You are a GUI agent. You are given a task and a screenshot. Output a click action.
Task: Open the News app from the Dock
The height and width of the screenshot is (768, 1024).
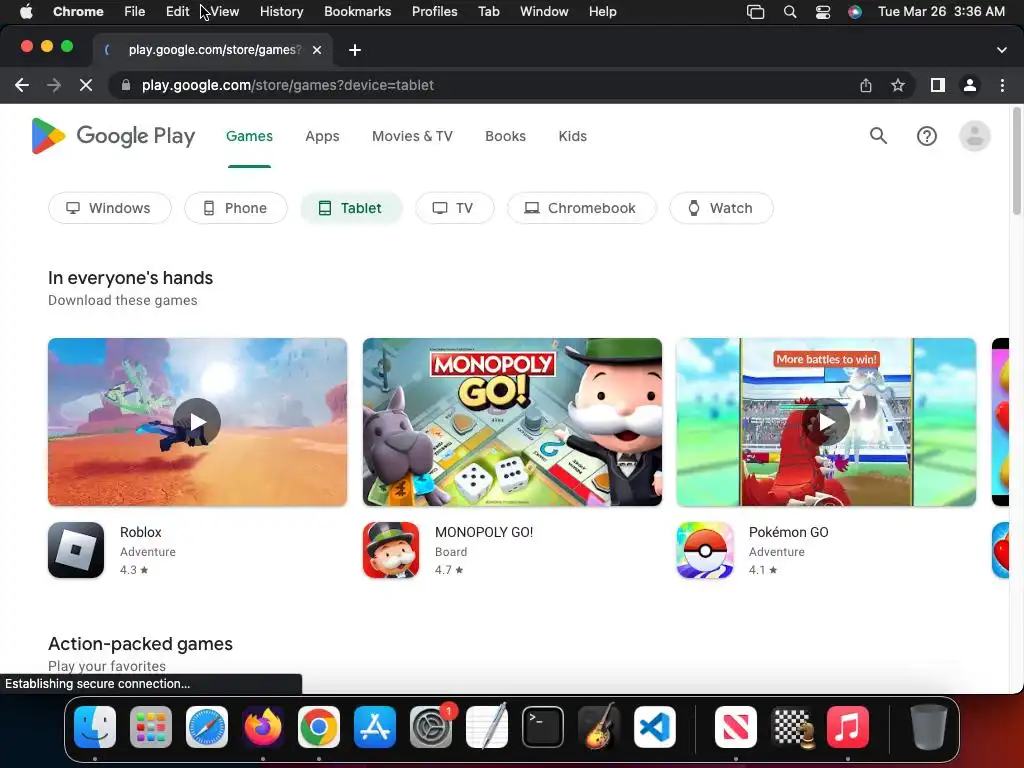pyautogui.click(x=736, y=727)
